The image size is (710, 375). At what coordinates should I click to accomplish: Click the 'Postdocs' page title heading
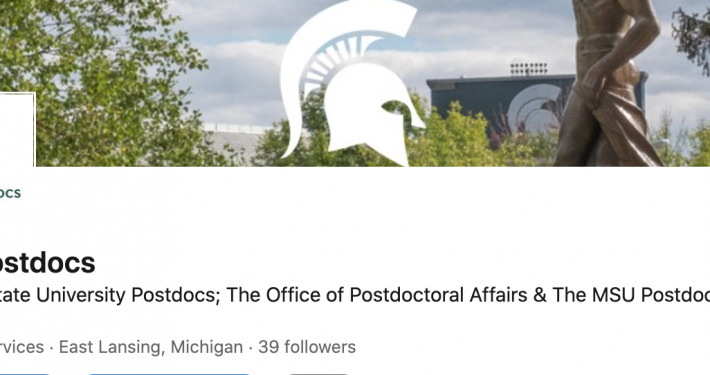(47, 263)
